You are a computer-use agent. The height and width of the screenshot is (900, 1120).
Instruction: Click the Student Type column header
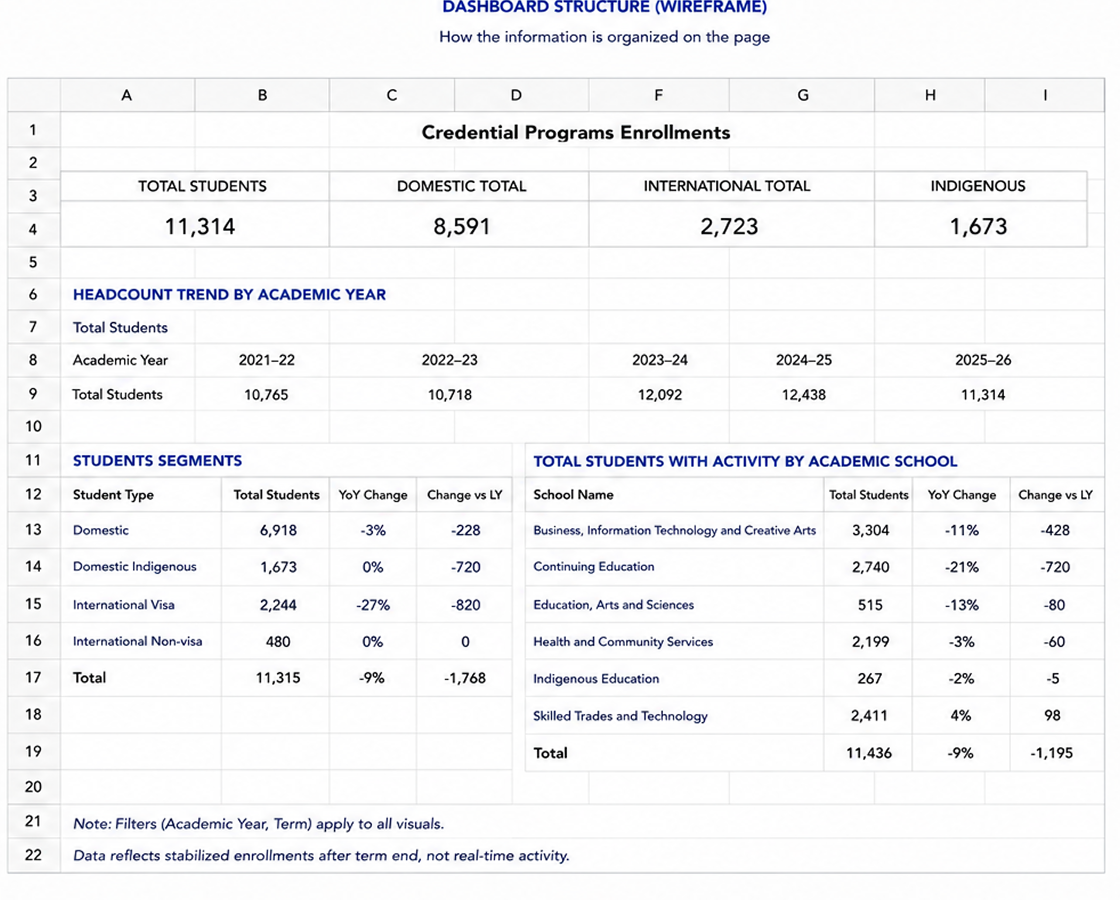tap(113, 494)
